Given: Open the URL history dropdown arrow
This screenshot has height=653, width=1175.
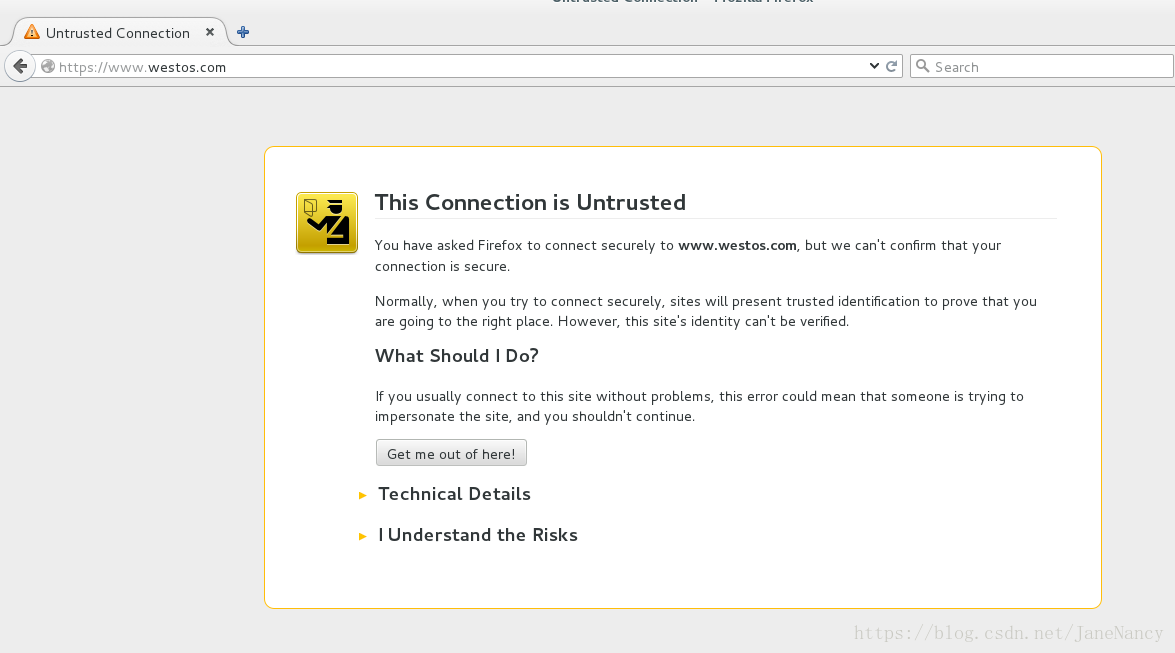Looking at the screenshot, I should [x=874, y=66].
